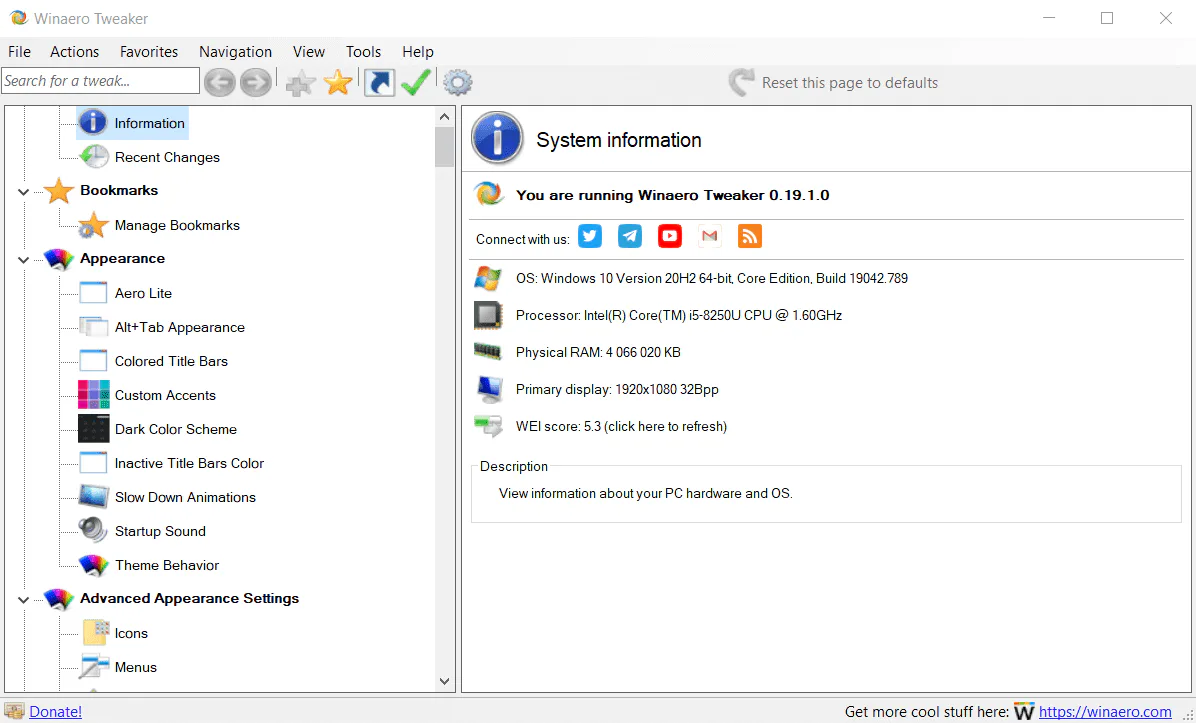Click the View information about your PC description
Viewport: 1196px width, 723px height.
coord(646,493)
